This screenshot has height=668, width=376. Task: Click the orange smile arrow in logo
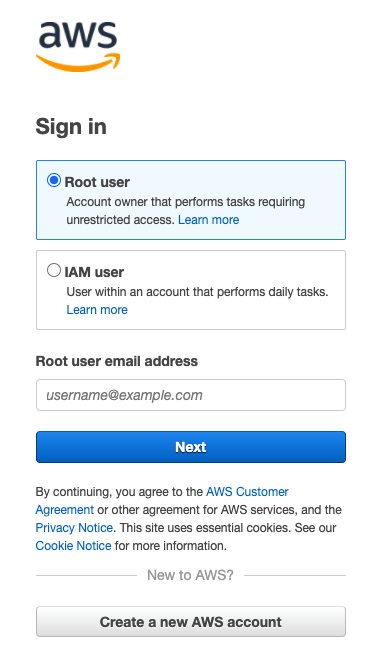[78, 63]
